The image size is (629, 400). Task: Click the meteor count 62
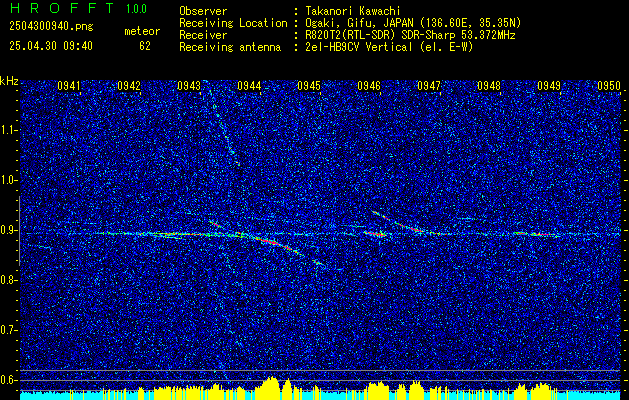pos(145,46)
